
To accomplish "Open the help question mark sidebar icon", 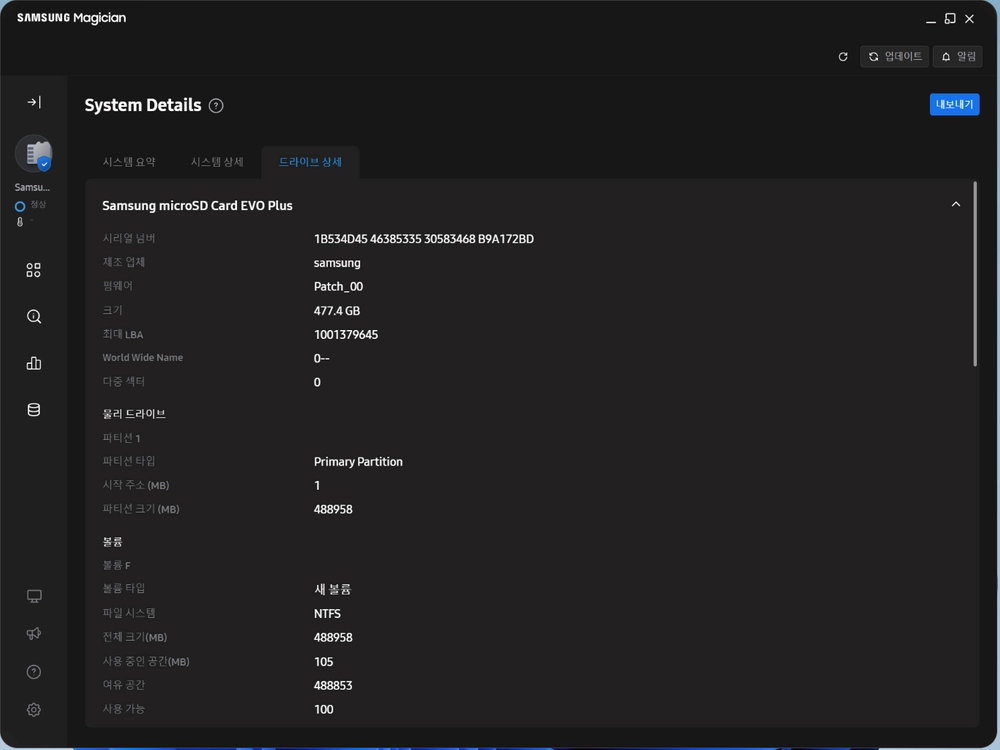I will (x=34, y=672).
